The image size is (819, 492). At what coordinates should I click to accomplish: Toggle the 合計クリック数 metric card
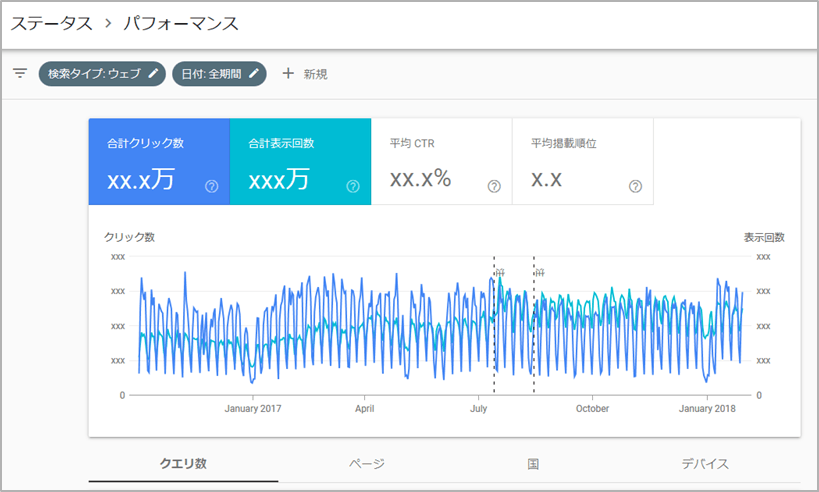click(x=158, y=161)
